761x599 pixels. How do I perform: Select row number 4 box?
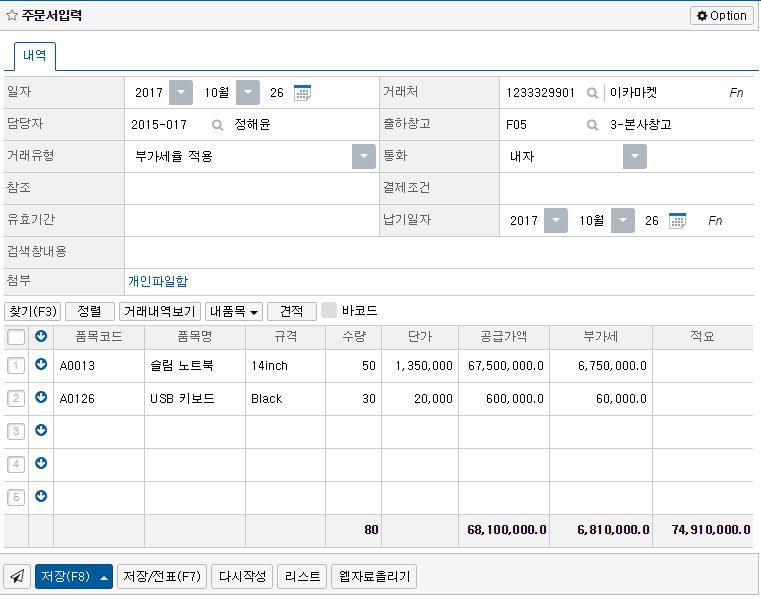[16, 465]
